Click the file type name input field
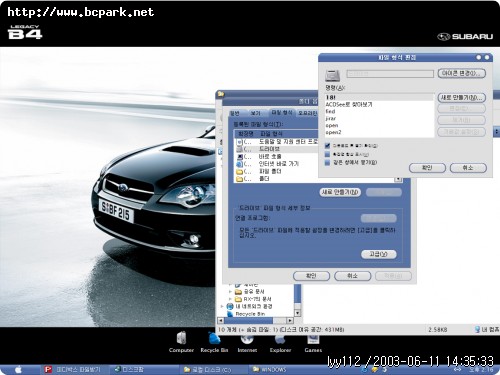500x375 pixels. click(390, 74)
